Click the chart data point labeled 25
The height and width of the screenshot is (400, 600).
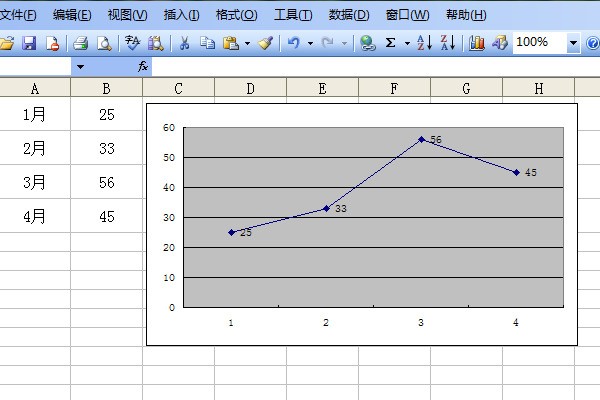click(232, 232)
